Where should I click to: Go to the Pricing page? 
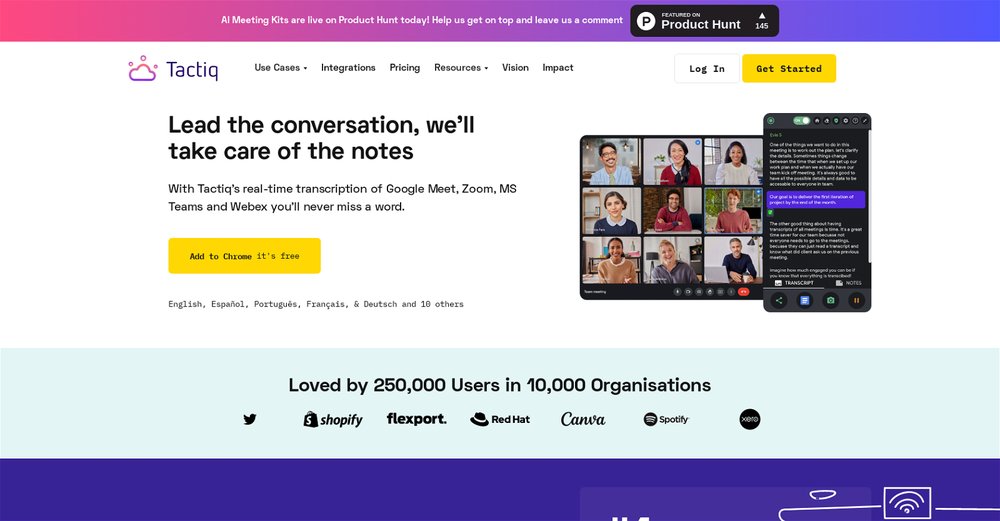[405, 68]
